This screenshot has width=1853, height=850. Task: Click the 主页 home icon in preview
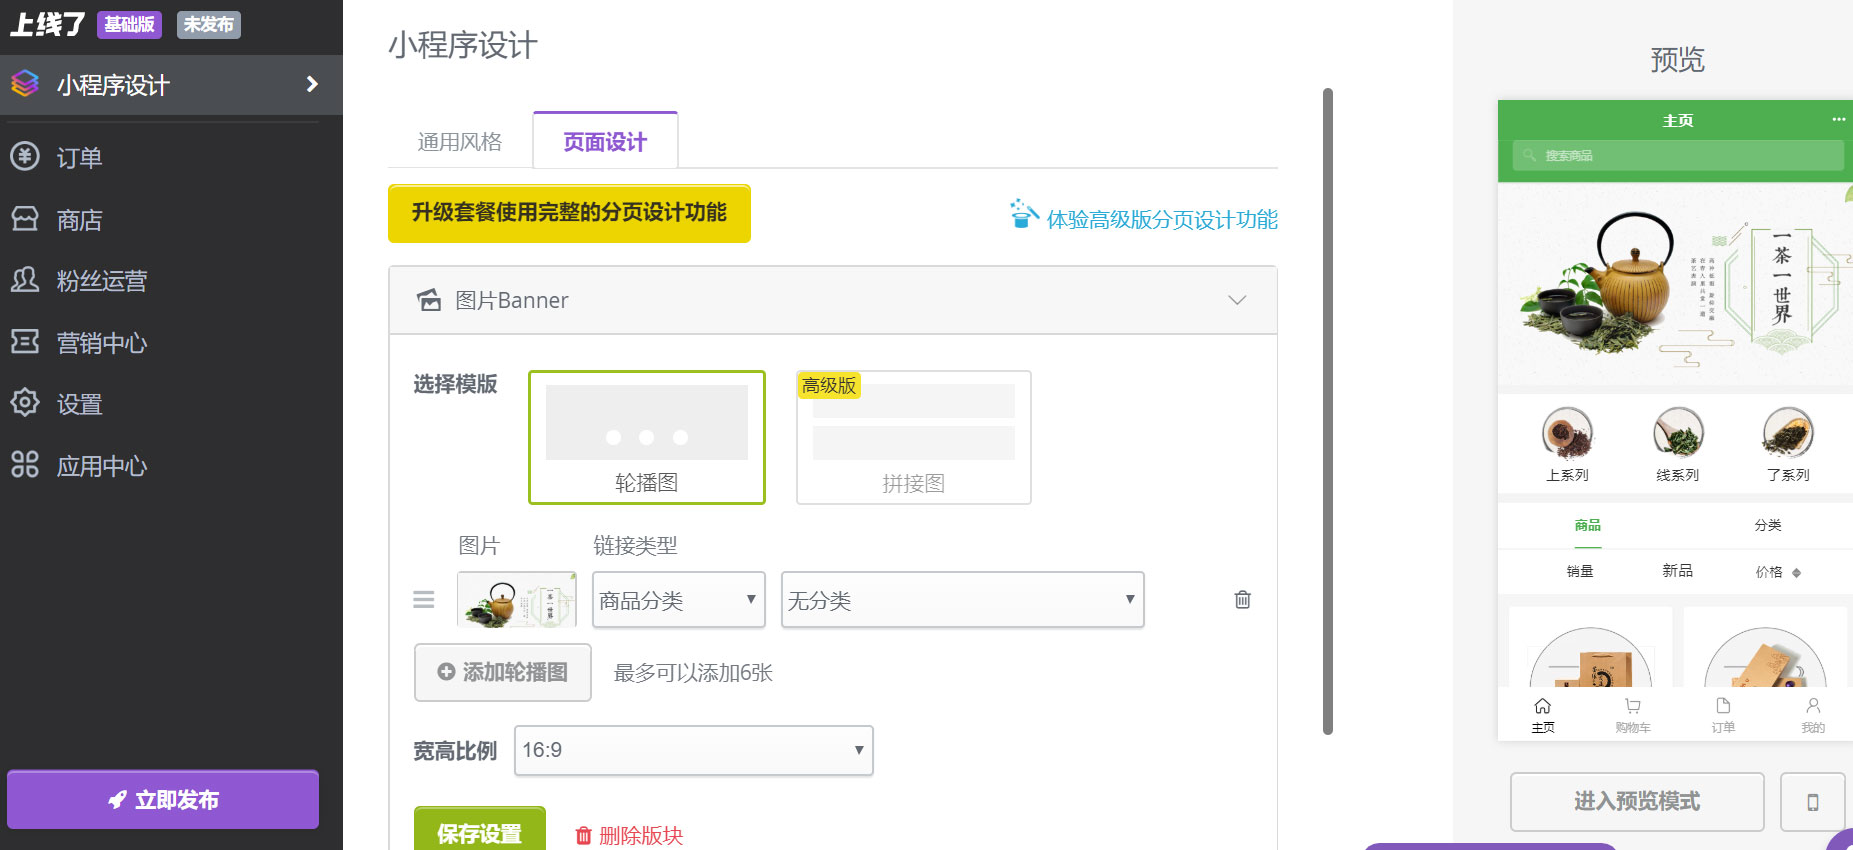(x=1543, y=706)
